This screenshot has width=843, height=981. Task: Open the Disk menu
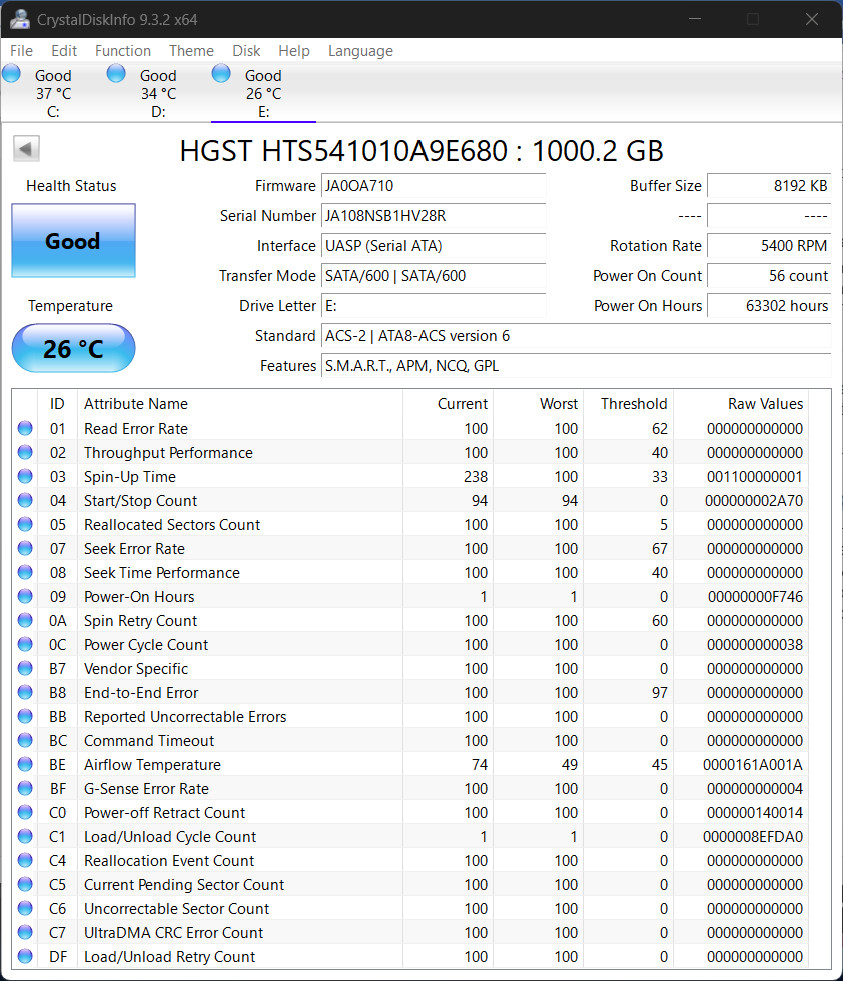pyautogui.click(x=246, y=51)
